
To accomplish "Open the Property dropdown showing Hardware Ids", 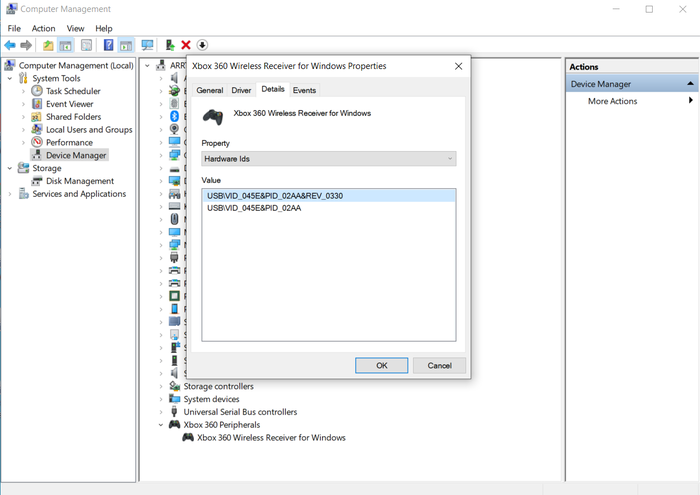I will click(329, 159).
